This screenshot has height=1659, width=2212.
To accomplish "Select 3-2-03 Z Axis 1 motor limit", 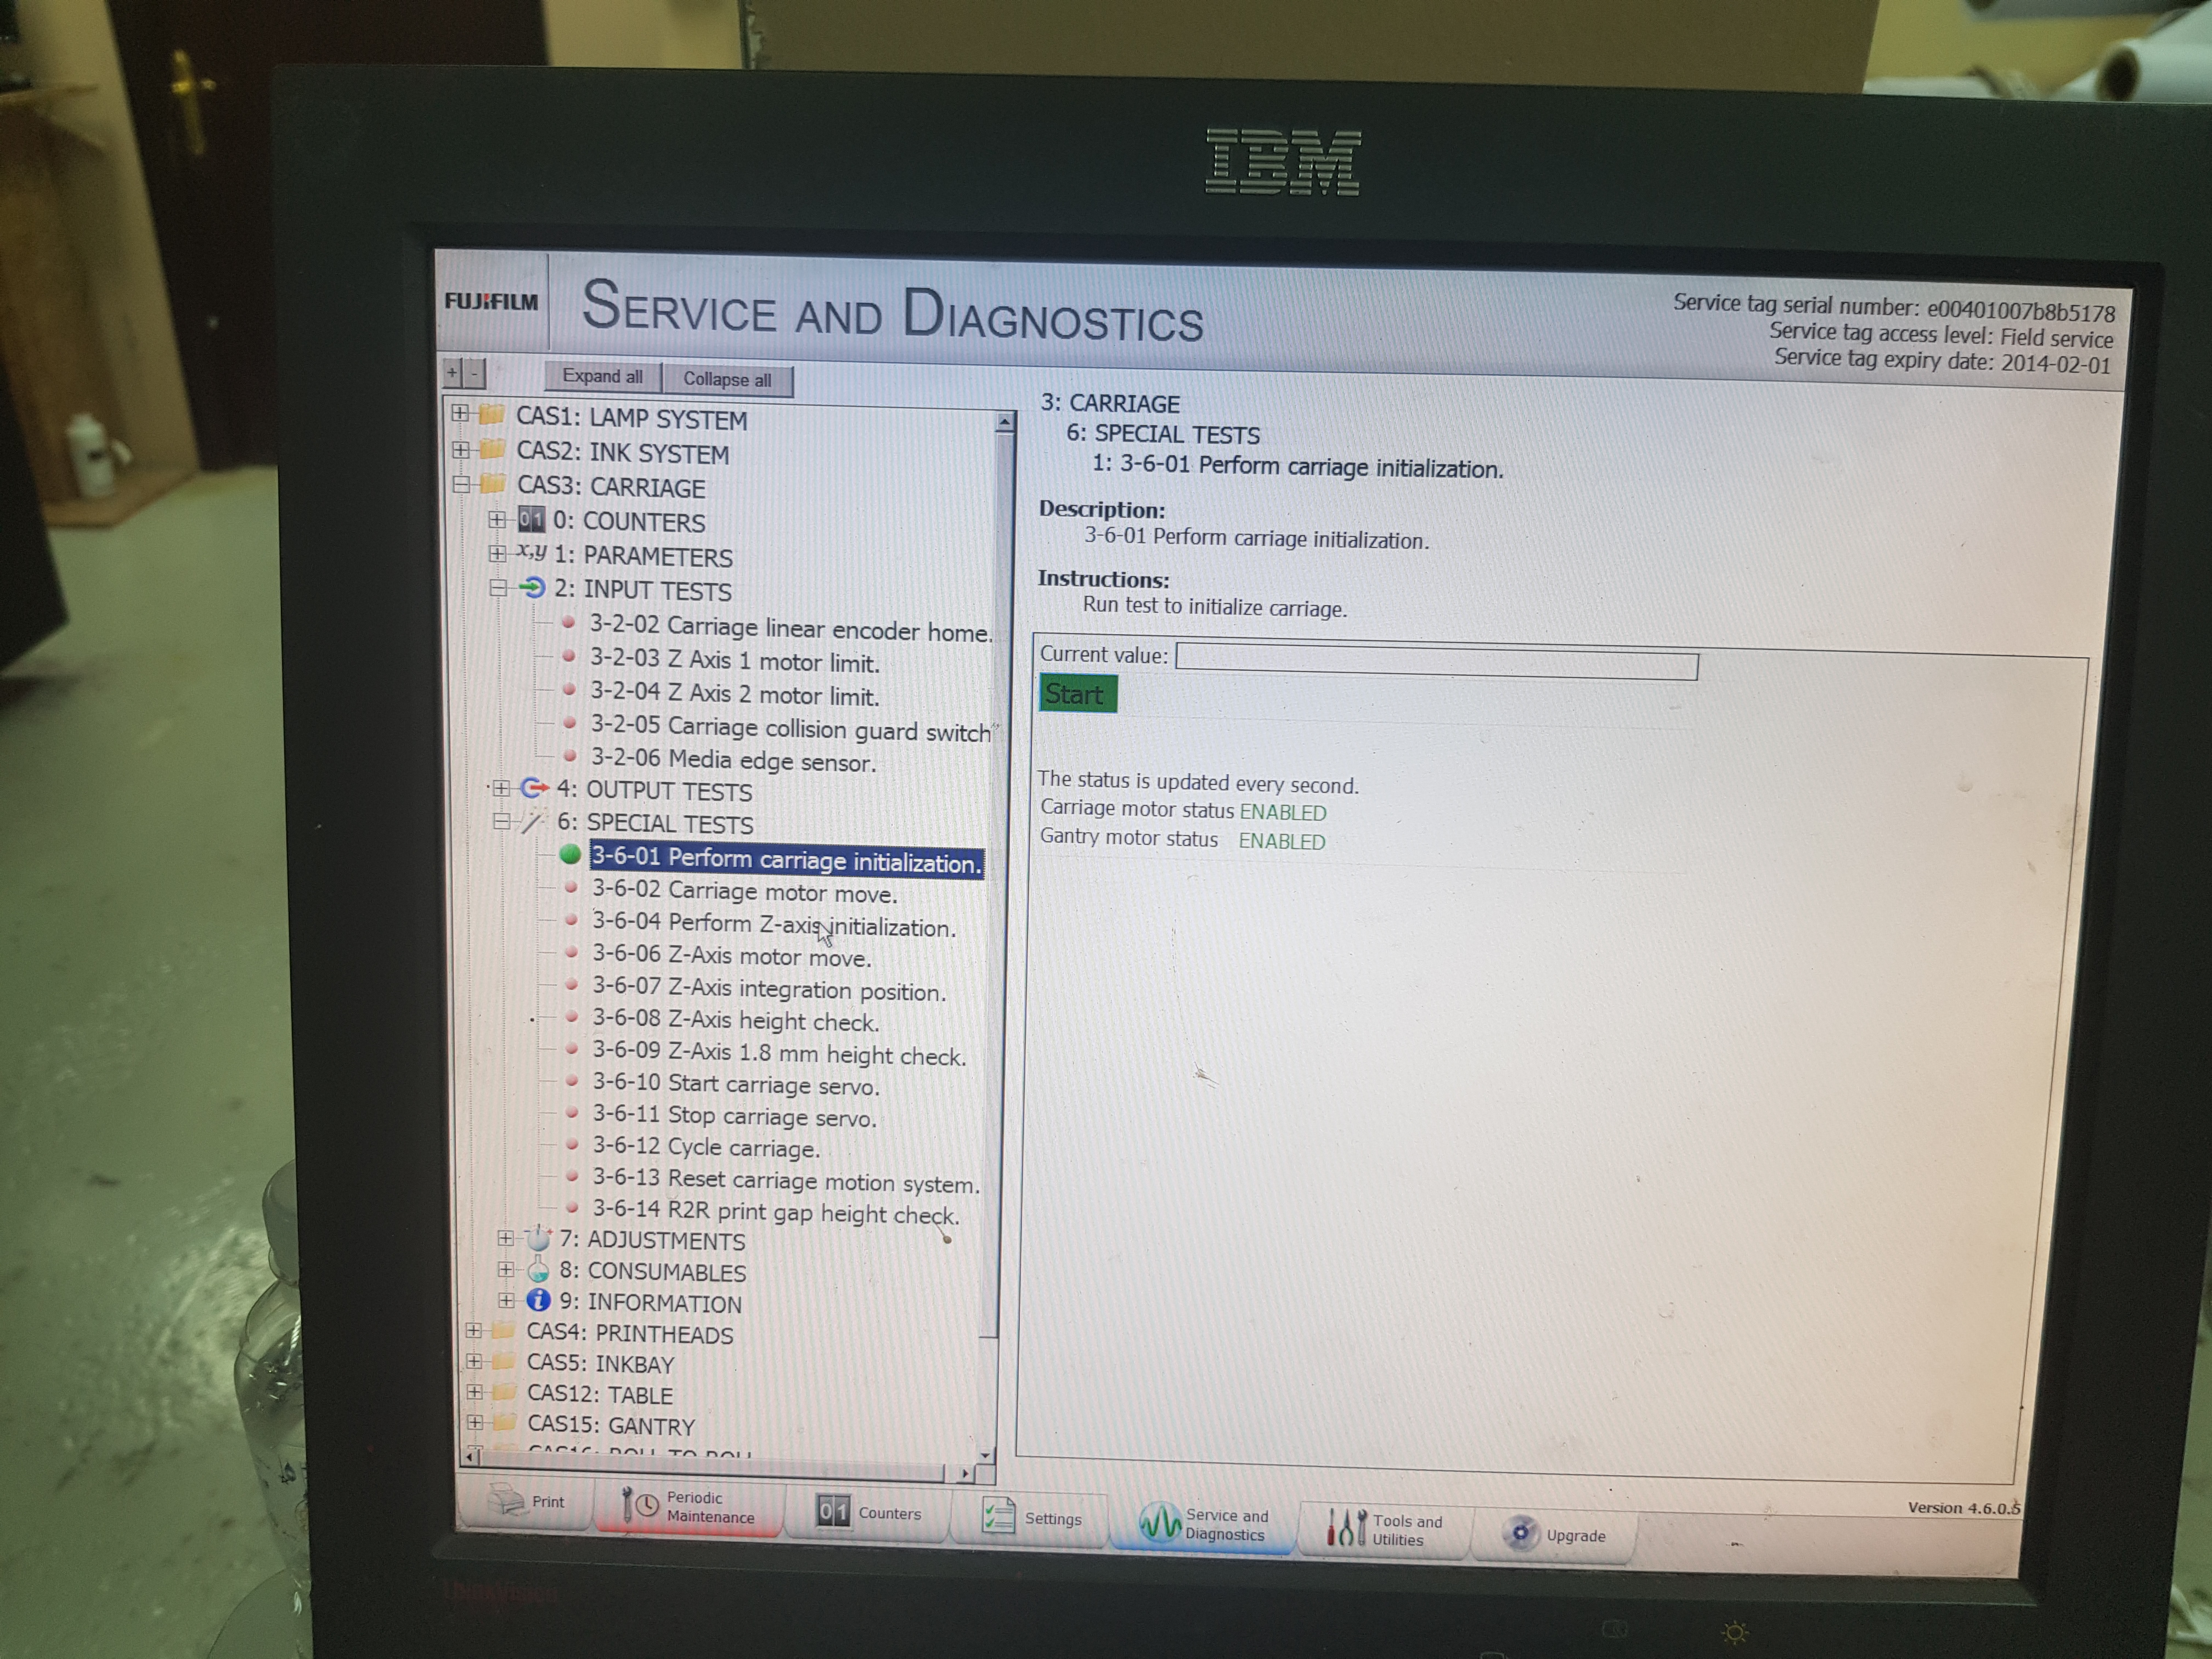I will click(x=734, y=661).
